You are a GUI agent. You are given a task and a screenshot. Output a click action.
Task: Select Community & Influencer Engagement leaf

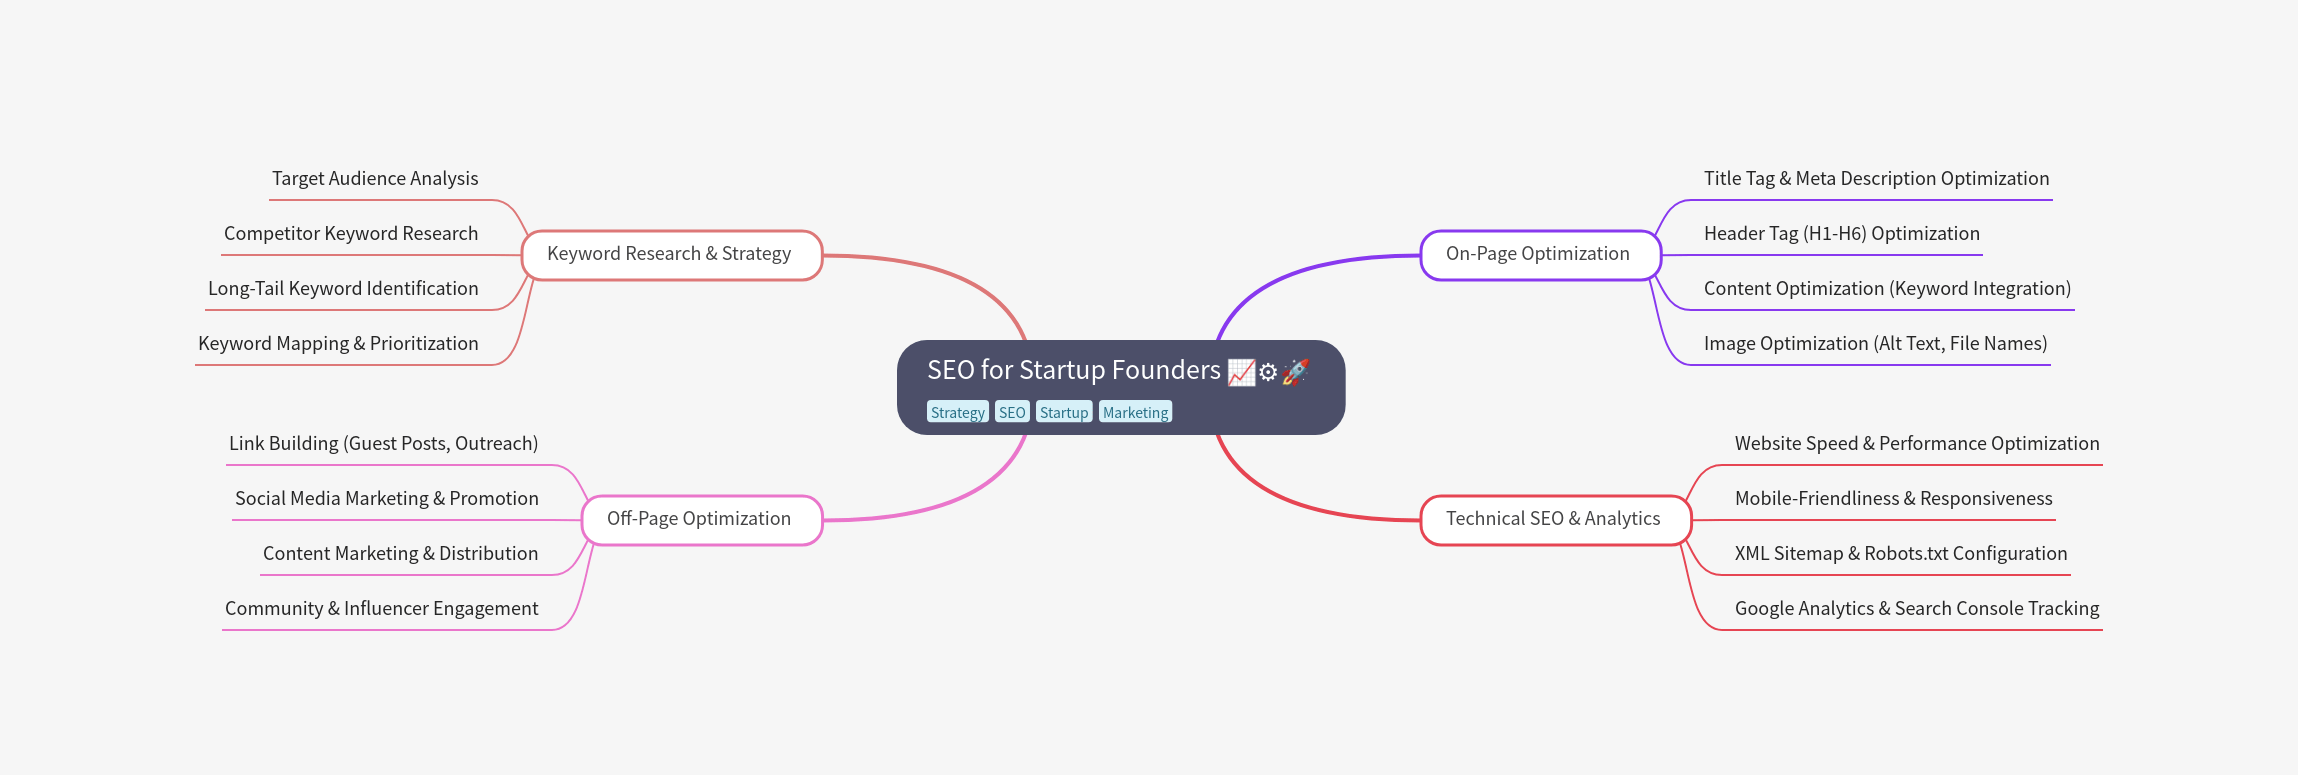[x=381, y=609]
